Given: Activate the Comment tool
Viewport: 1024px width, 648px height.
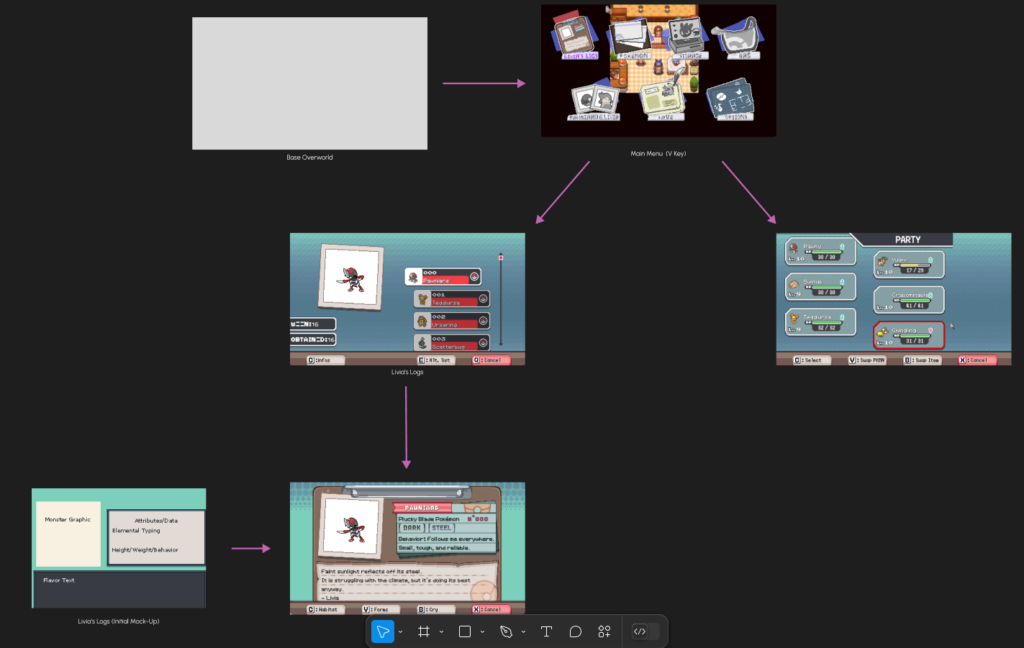Looking at the screenshot, I should (x=575, y=632).
